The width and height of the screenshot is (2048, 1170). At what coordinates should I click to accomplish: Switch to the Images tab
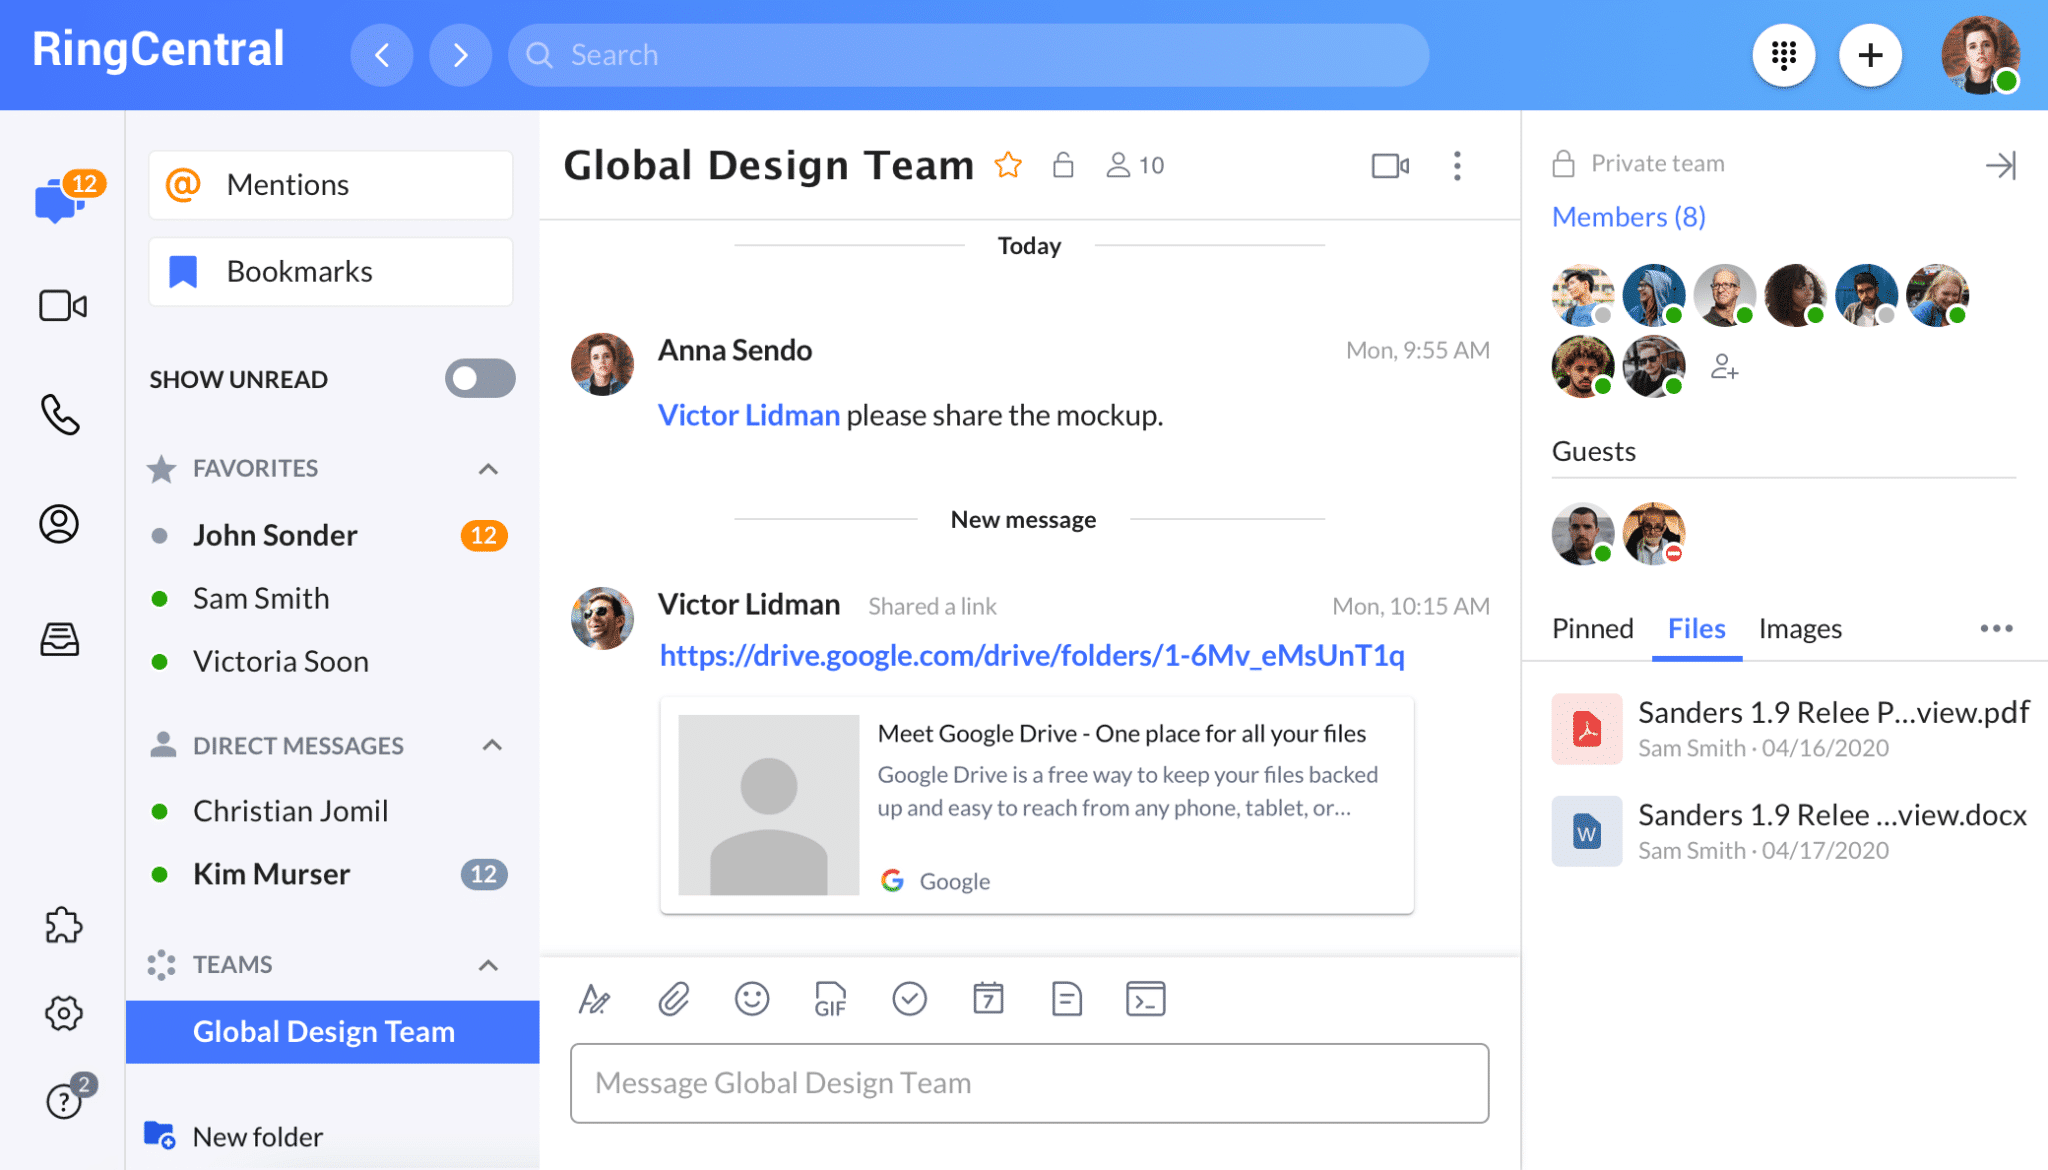[1800, 628]
